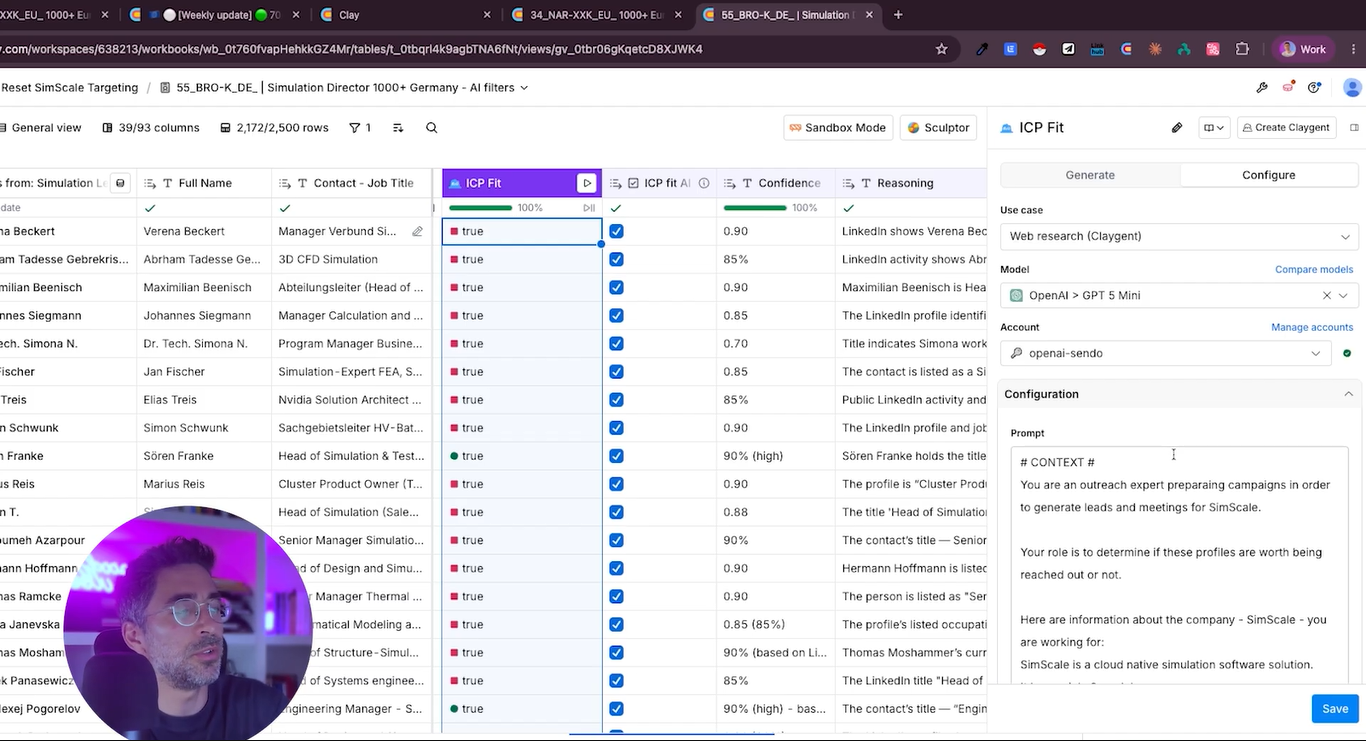
Task: Run the ICP Fit column play icon
Action: tap(587, 183)
